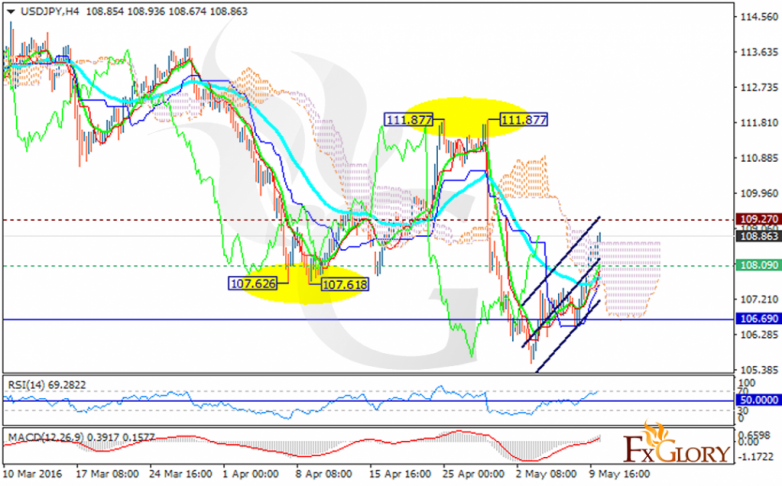Click the 111.810 price axis value

click(760, 123)
